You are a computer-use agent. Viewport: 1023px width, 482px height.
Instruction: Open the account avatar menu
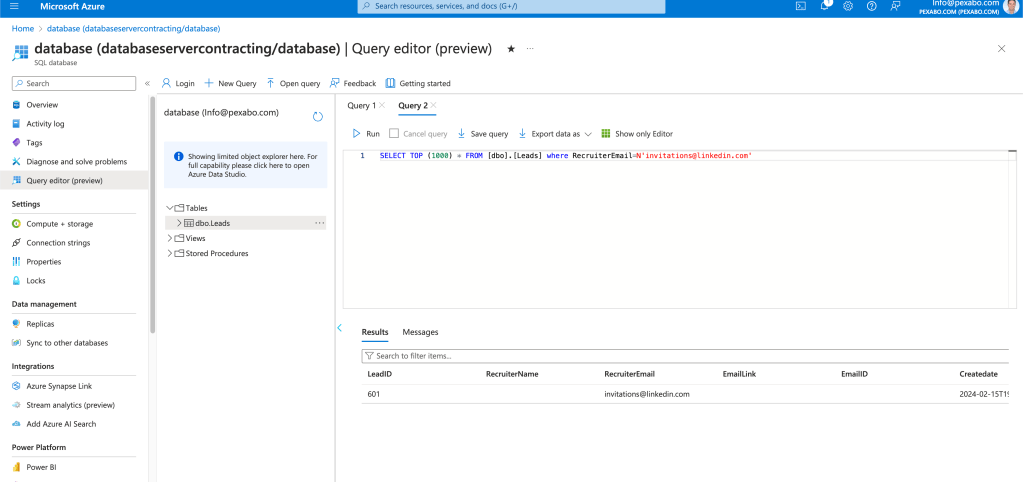point(1011,6)
